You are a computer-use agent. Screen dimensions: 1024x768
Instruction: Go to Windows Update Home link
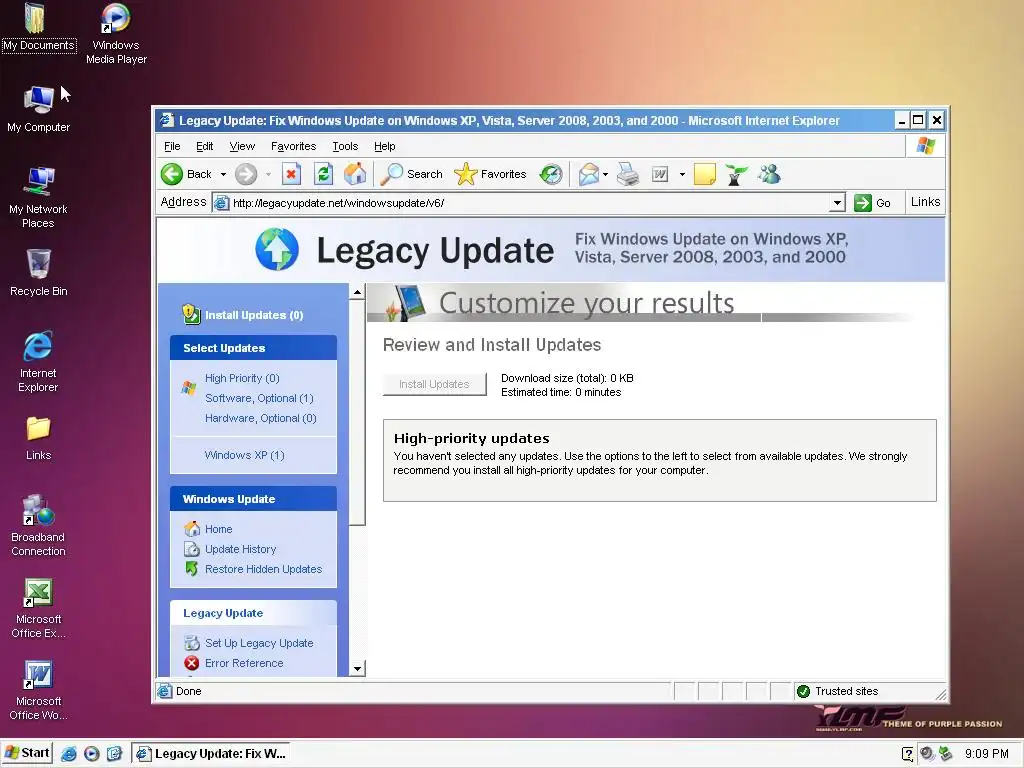(x=218, y=529)
